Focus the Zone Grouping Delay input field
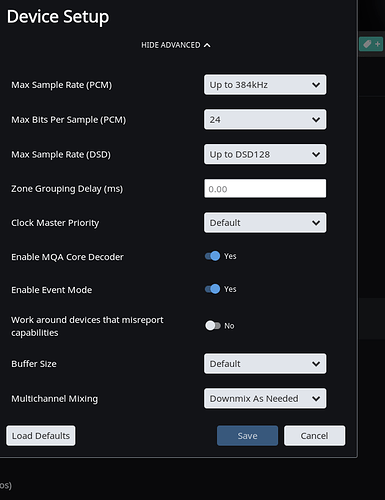The image size is (385, 500). click(x=265, y=189)
